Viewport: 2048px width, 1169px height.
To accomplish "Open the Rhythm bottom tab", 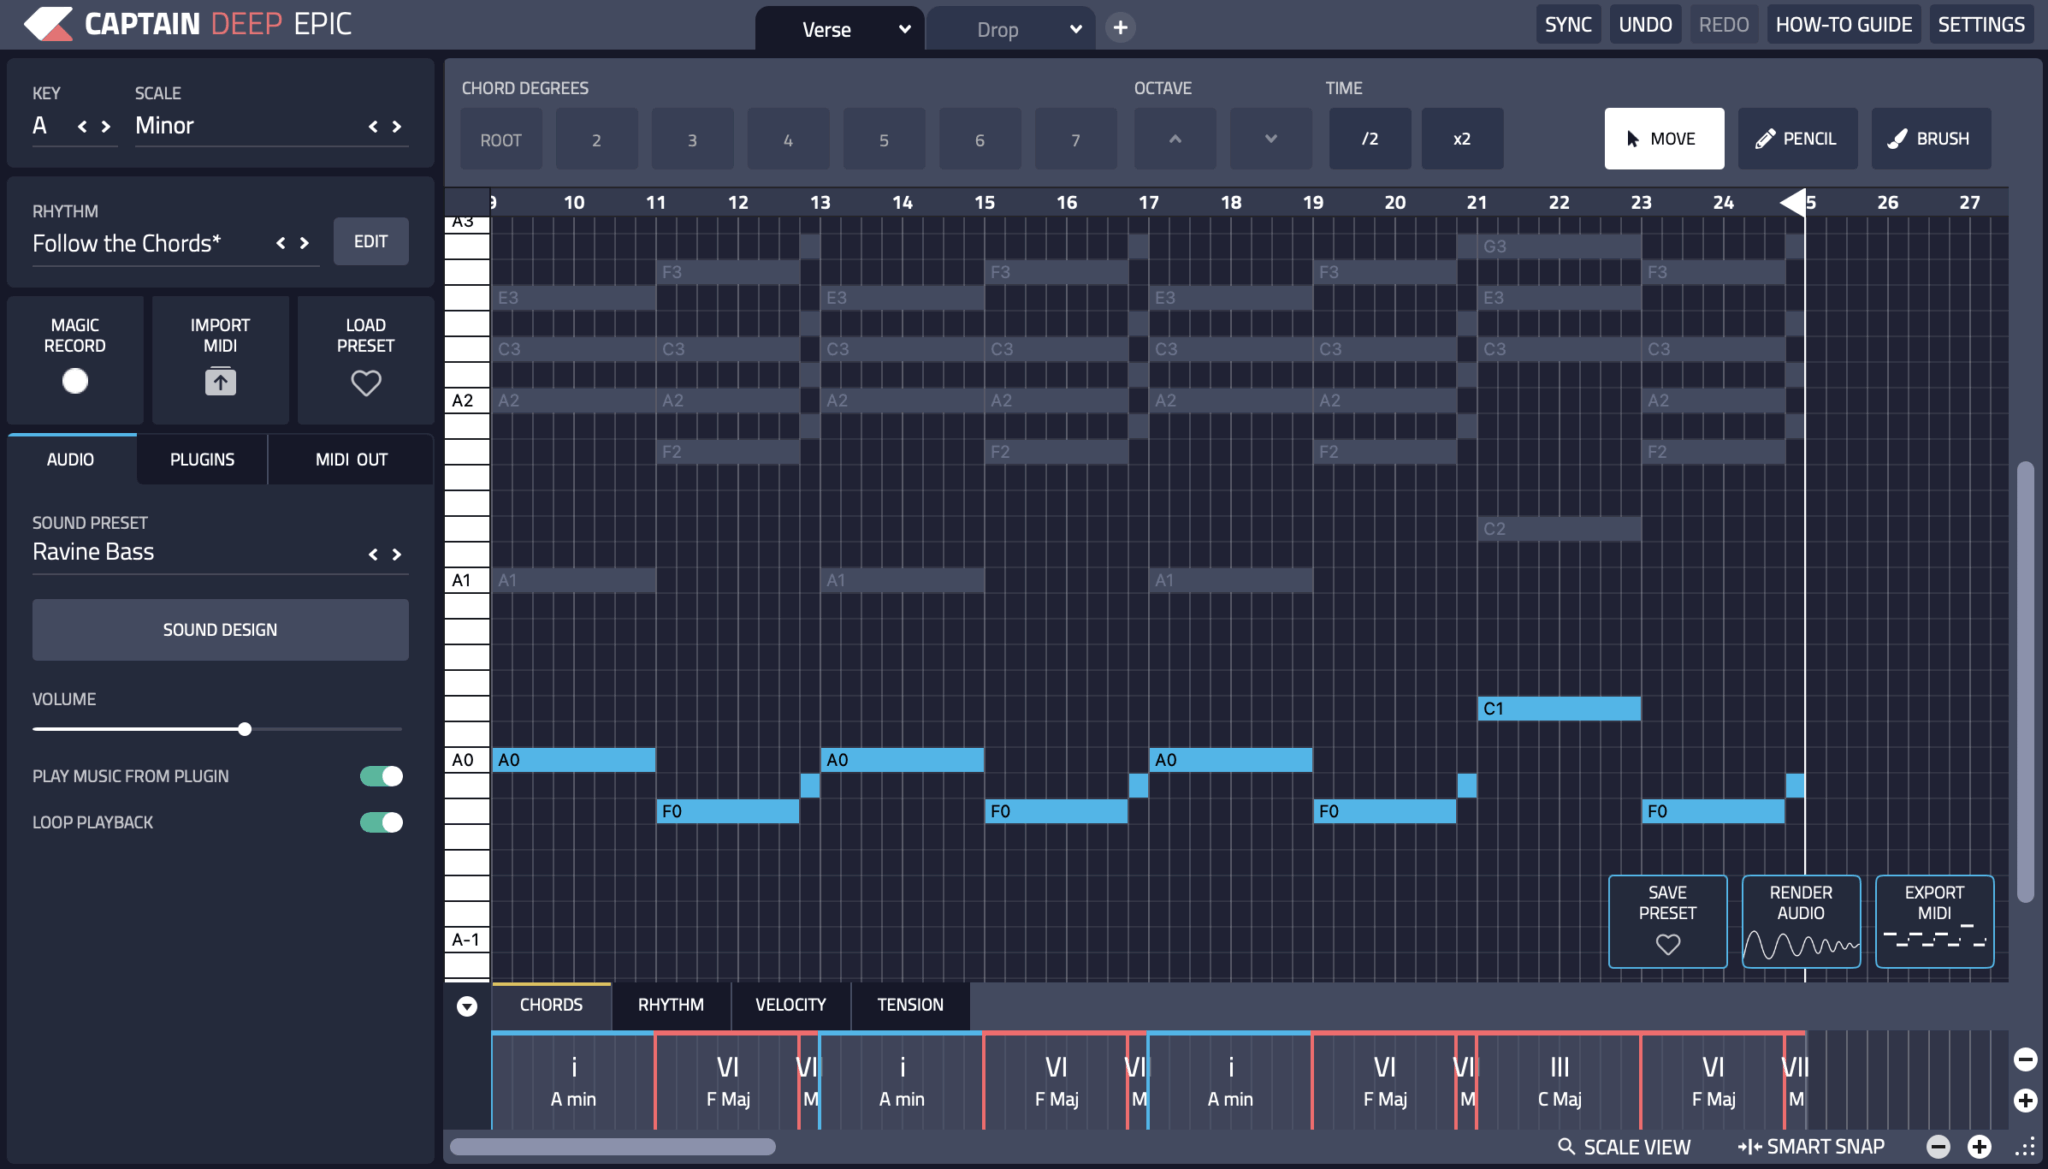I will point(671,1005).
